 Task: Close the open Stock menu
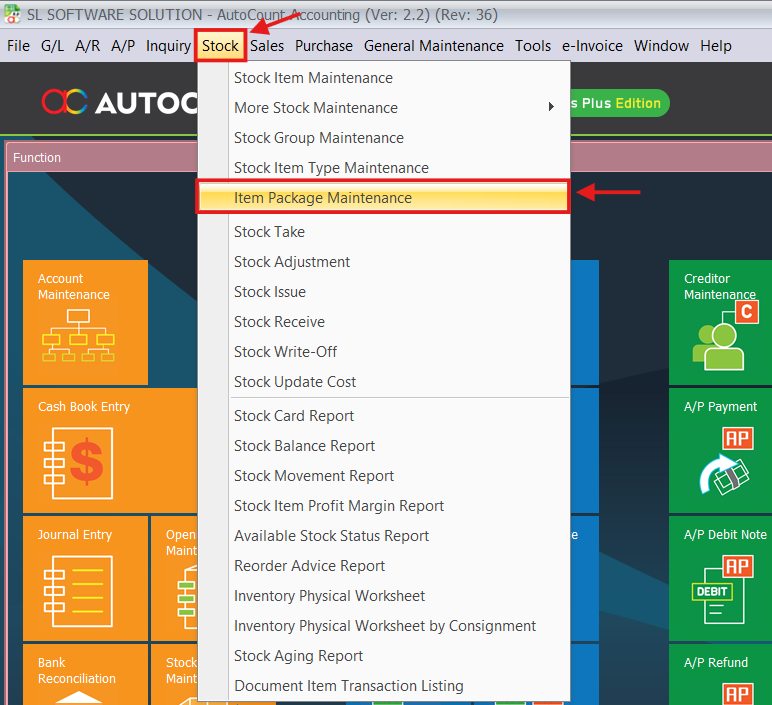point(220,46)
